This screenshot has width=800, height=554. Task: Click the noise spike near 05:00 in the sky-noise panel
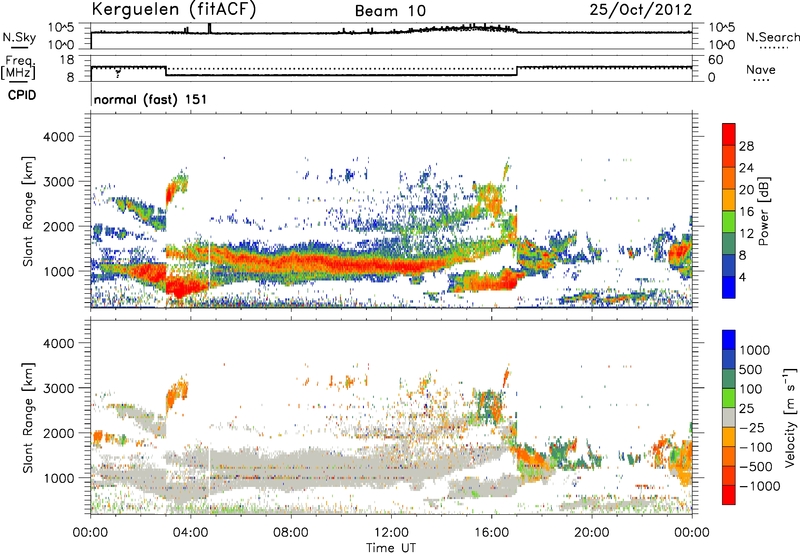point(209,28)
